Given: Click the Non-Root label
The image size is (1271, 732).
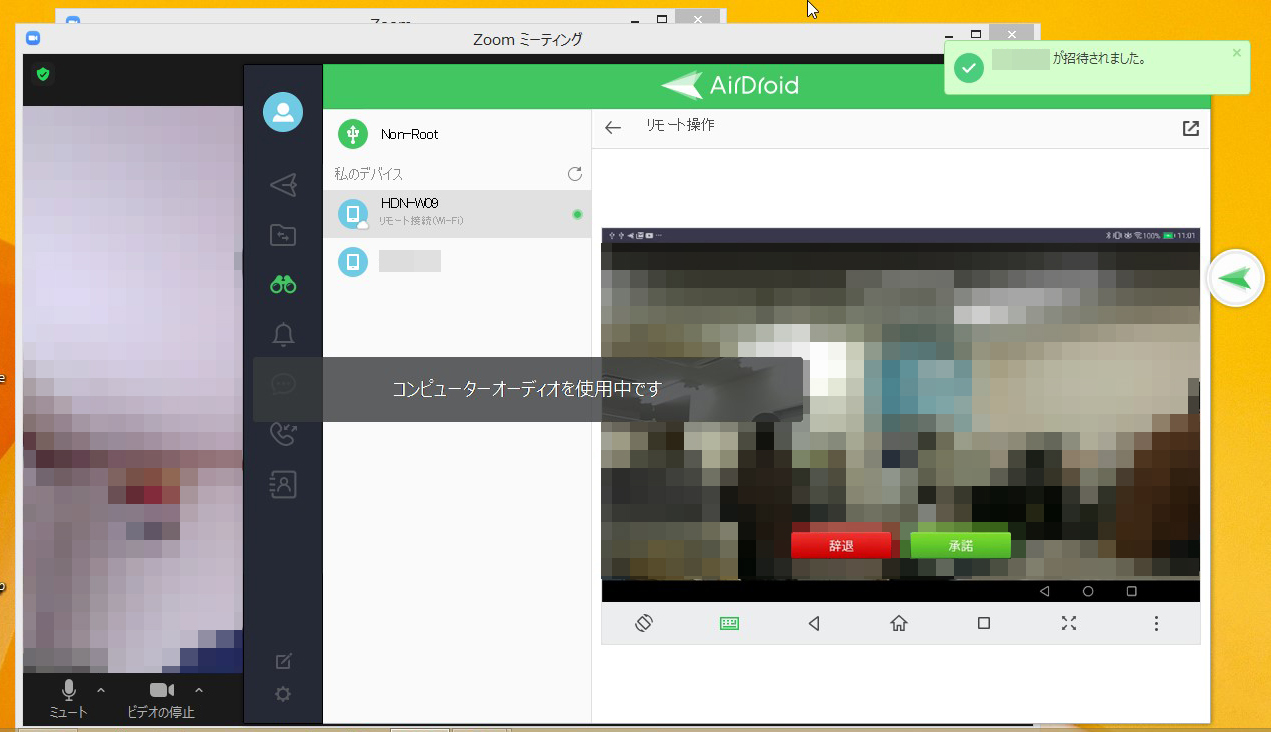Looking at the screenshot, I should tap(409, 134).
